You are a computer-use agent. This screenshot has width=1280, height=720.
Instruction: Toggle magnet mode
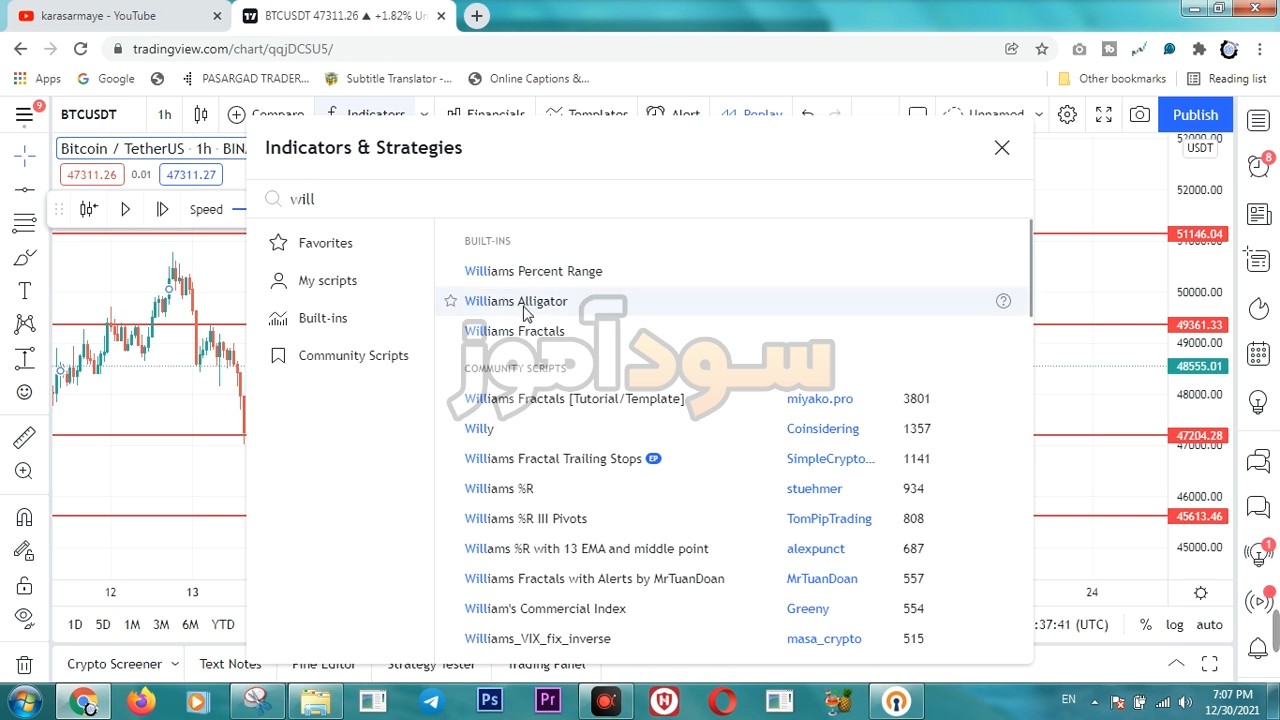(25, 518)
